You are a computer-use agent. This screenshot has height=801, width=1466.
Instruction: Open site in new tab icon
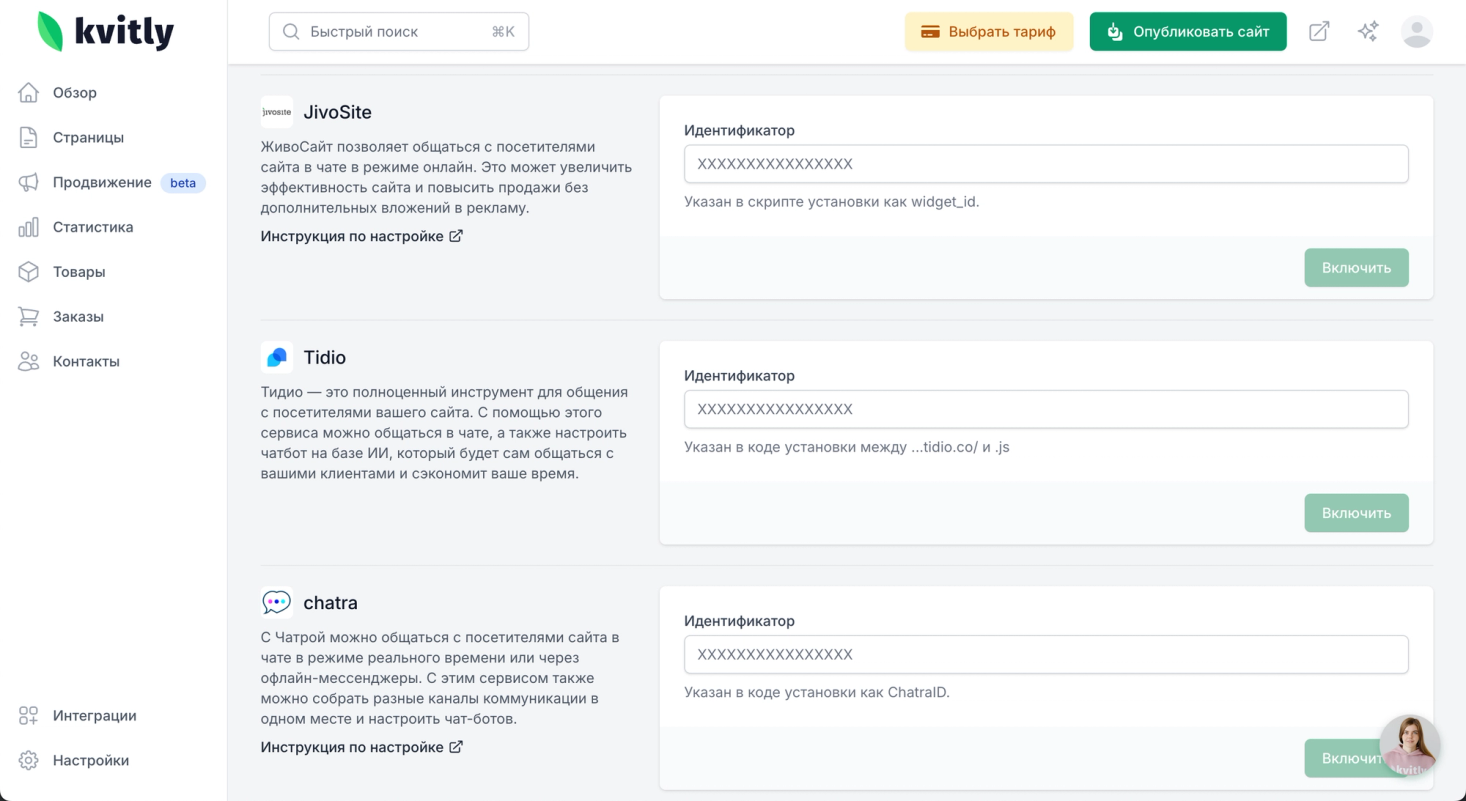(1320, 32)
